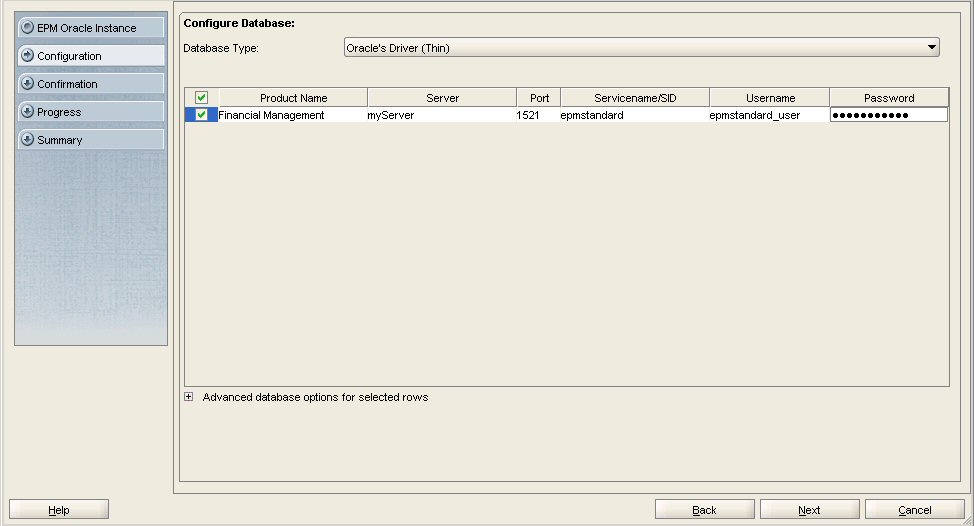Select the Confirmation step label
Viewport: 974px width, 526px height.
[x=67, y=84]
